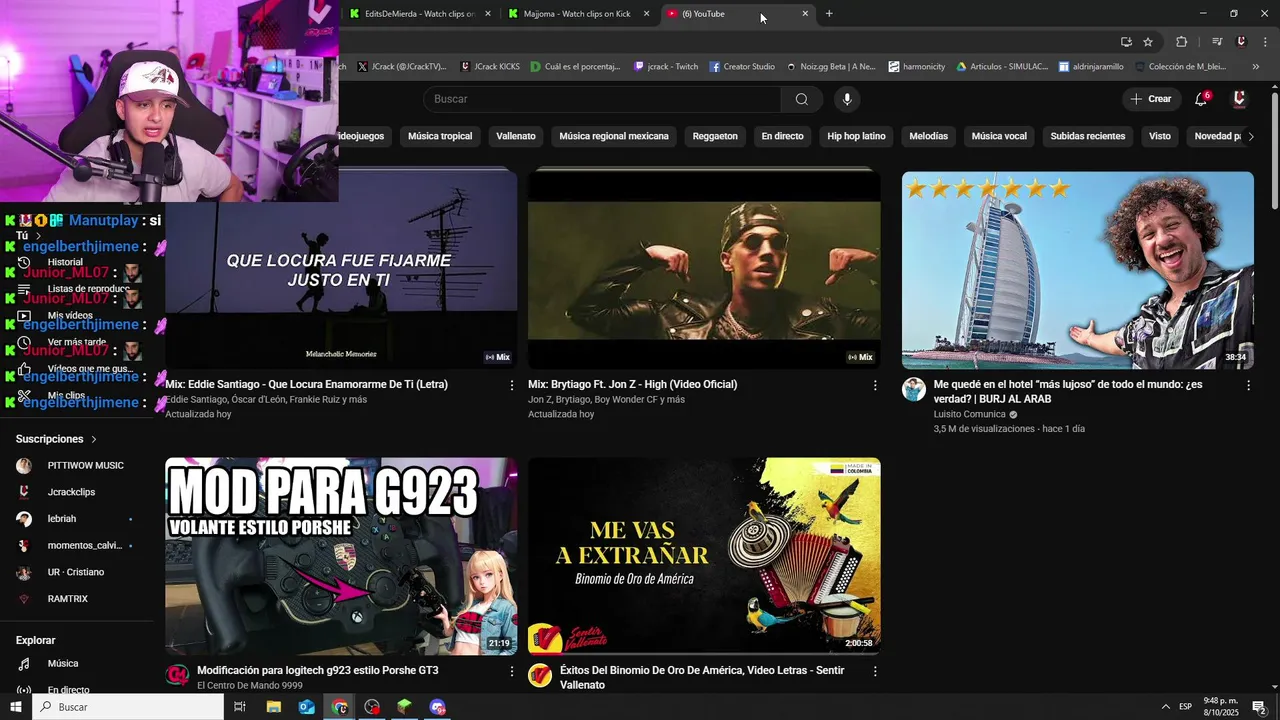Play the Me Vas A Extrañar thumbnail

point(704,556)
